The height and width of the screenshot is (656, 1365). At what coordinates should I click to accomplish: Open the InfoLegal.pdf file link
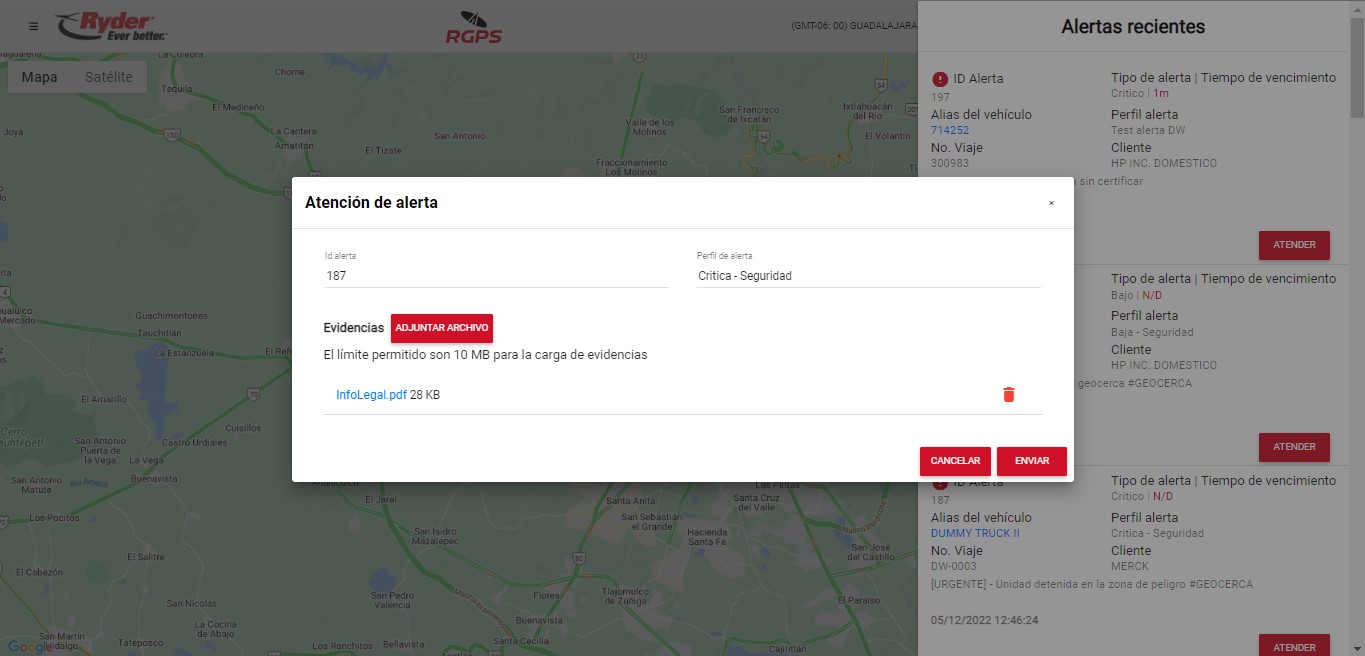pyautogui.click(x=371, y=395)
